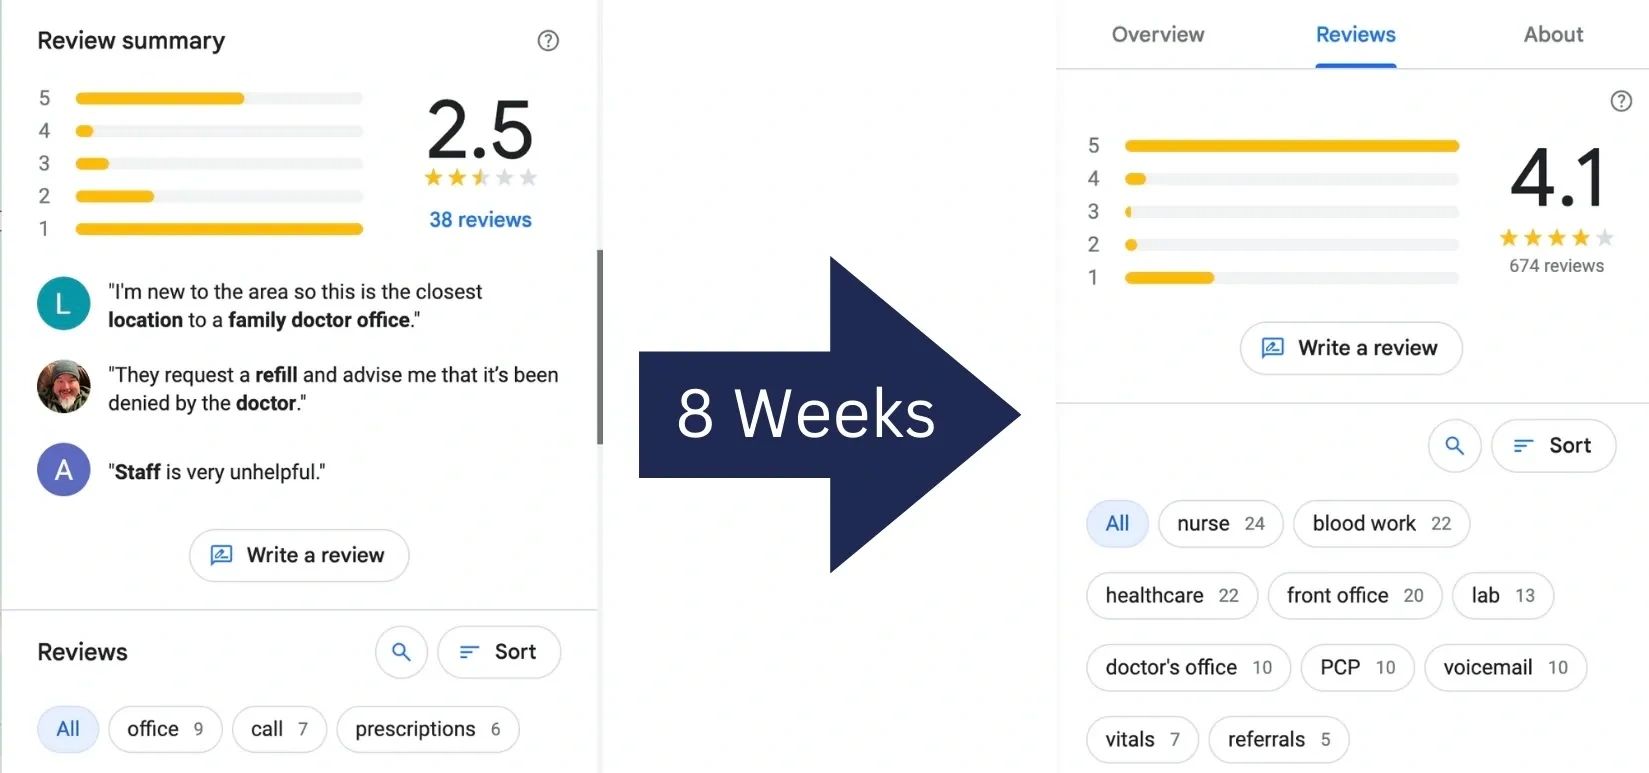Viewport: 1649px width, 773px height.
Task: Click Write a review in right panel
Action: point(1351,348)
